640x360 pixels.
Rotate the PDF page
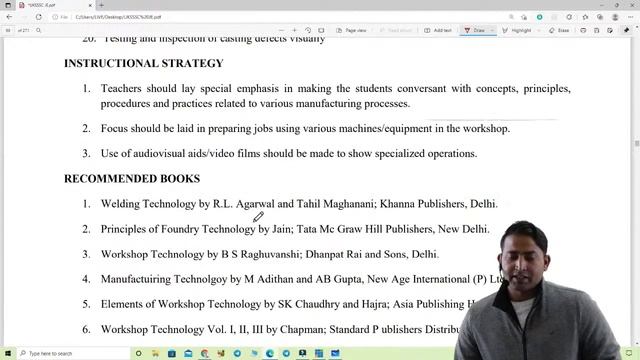tap(308, 30)
